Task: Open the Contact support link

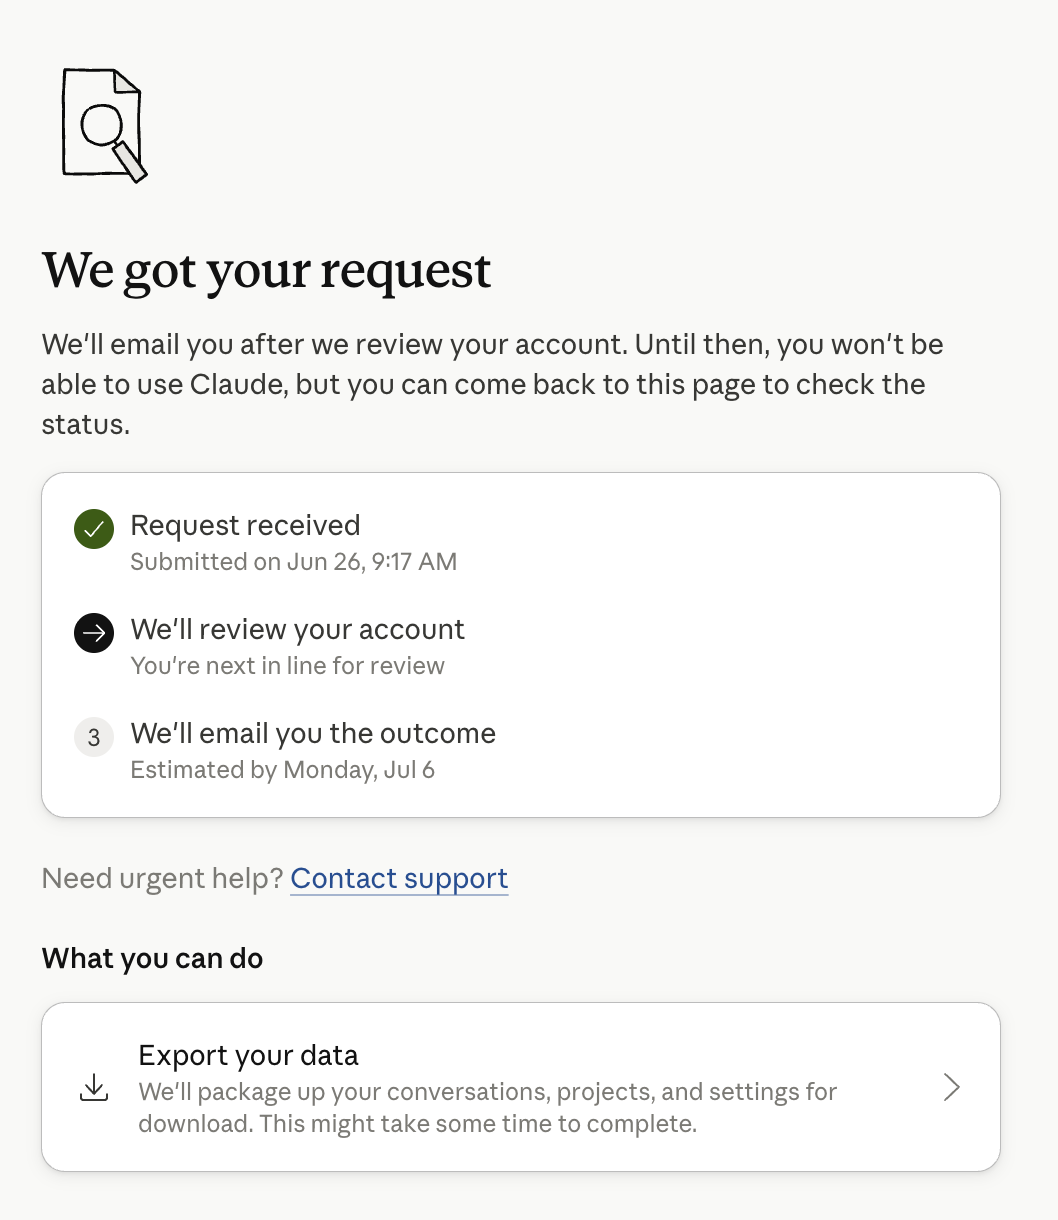Action: tap(399, 879)
